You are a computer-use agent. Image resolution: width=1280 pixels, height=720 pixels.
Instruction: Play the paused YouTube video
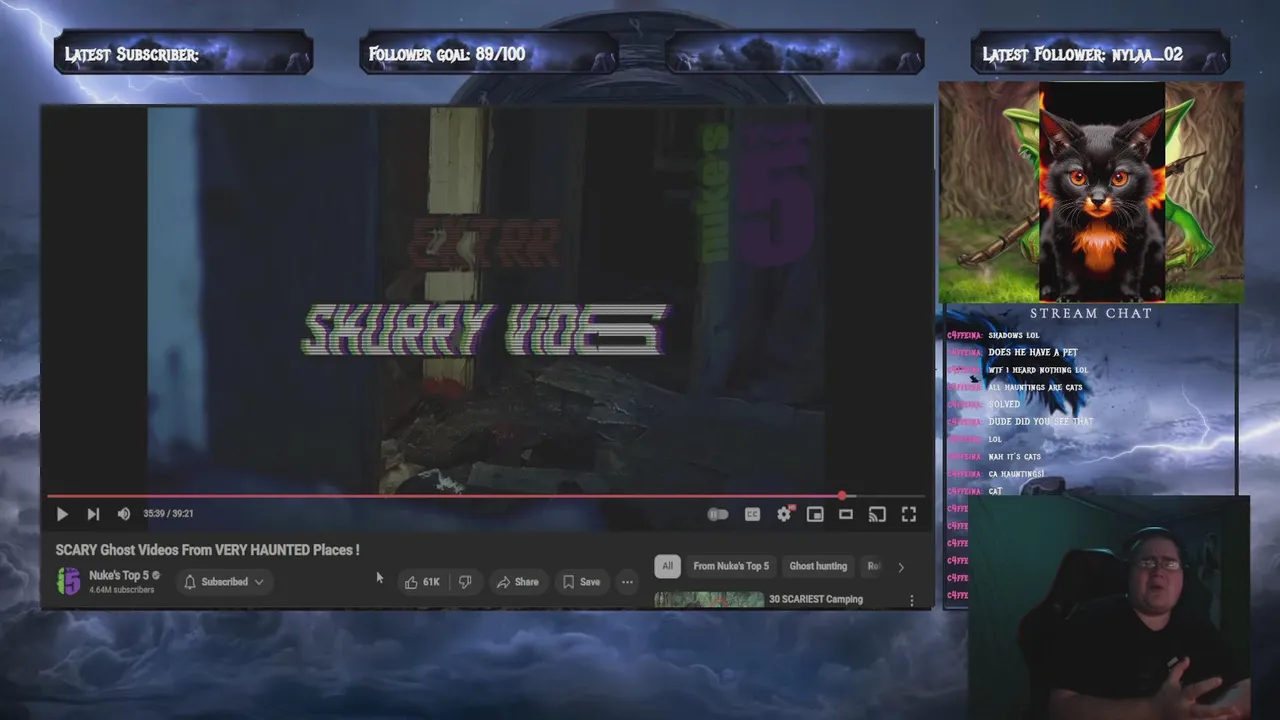pos(62,514)
